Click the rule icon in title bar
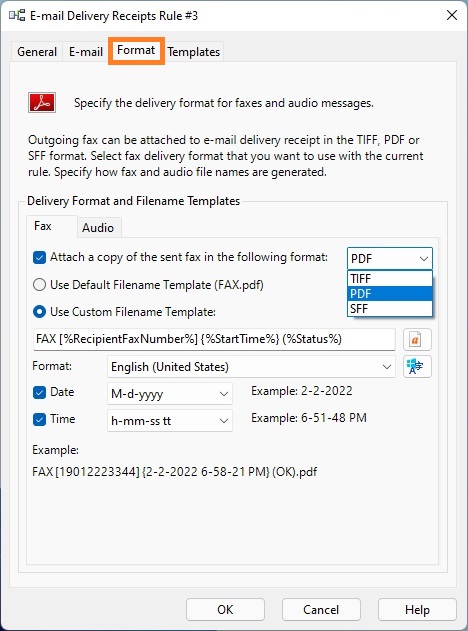Screen dimensions: 468x631 coord(17,16)
